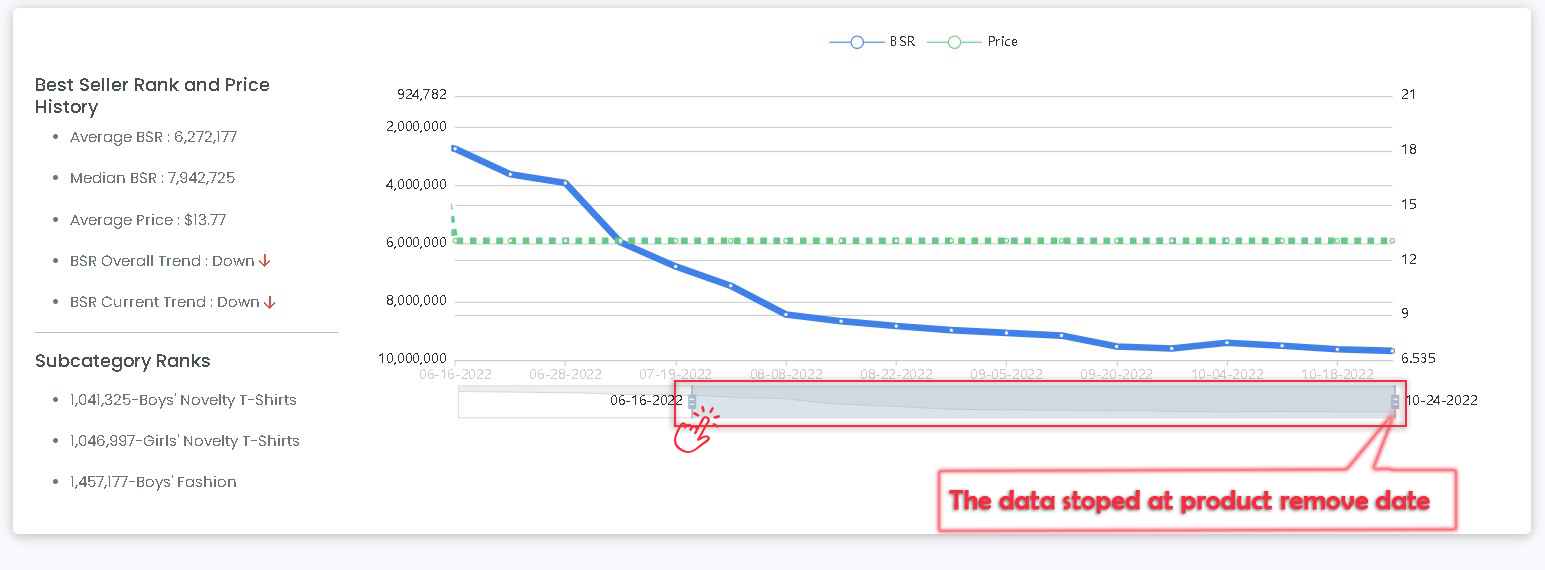Toggle the BSR series in the legend
This screenshot has width=1545, height=570.
pos(872,42)
